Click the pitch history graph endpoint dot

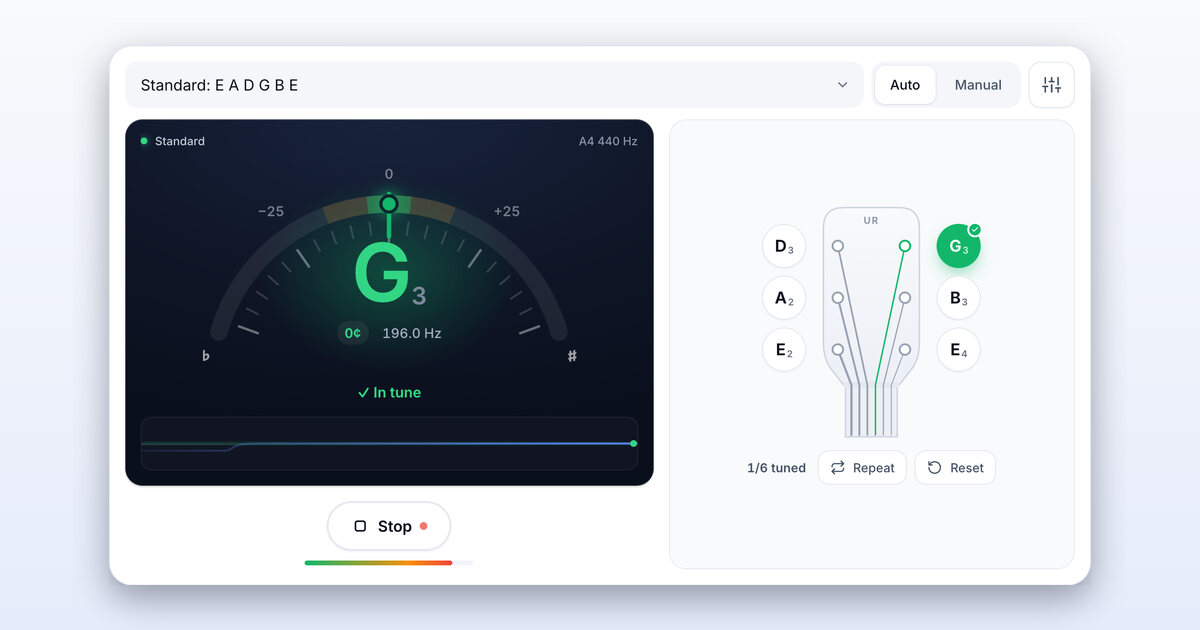pyautogui.click(x=633, y=443)
